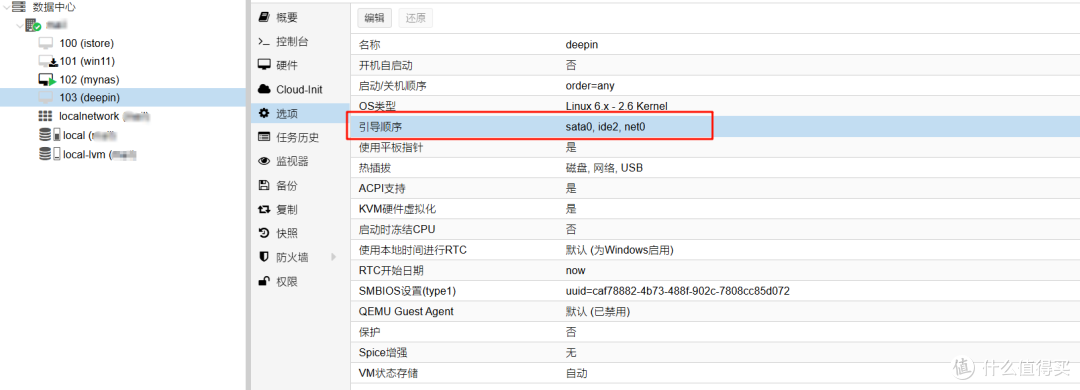Open the Cloud-Init menu item
The height and width of the screenshot is (390, 1080).
[300, 90]
